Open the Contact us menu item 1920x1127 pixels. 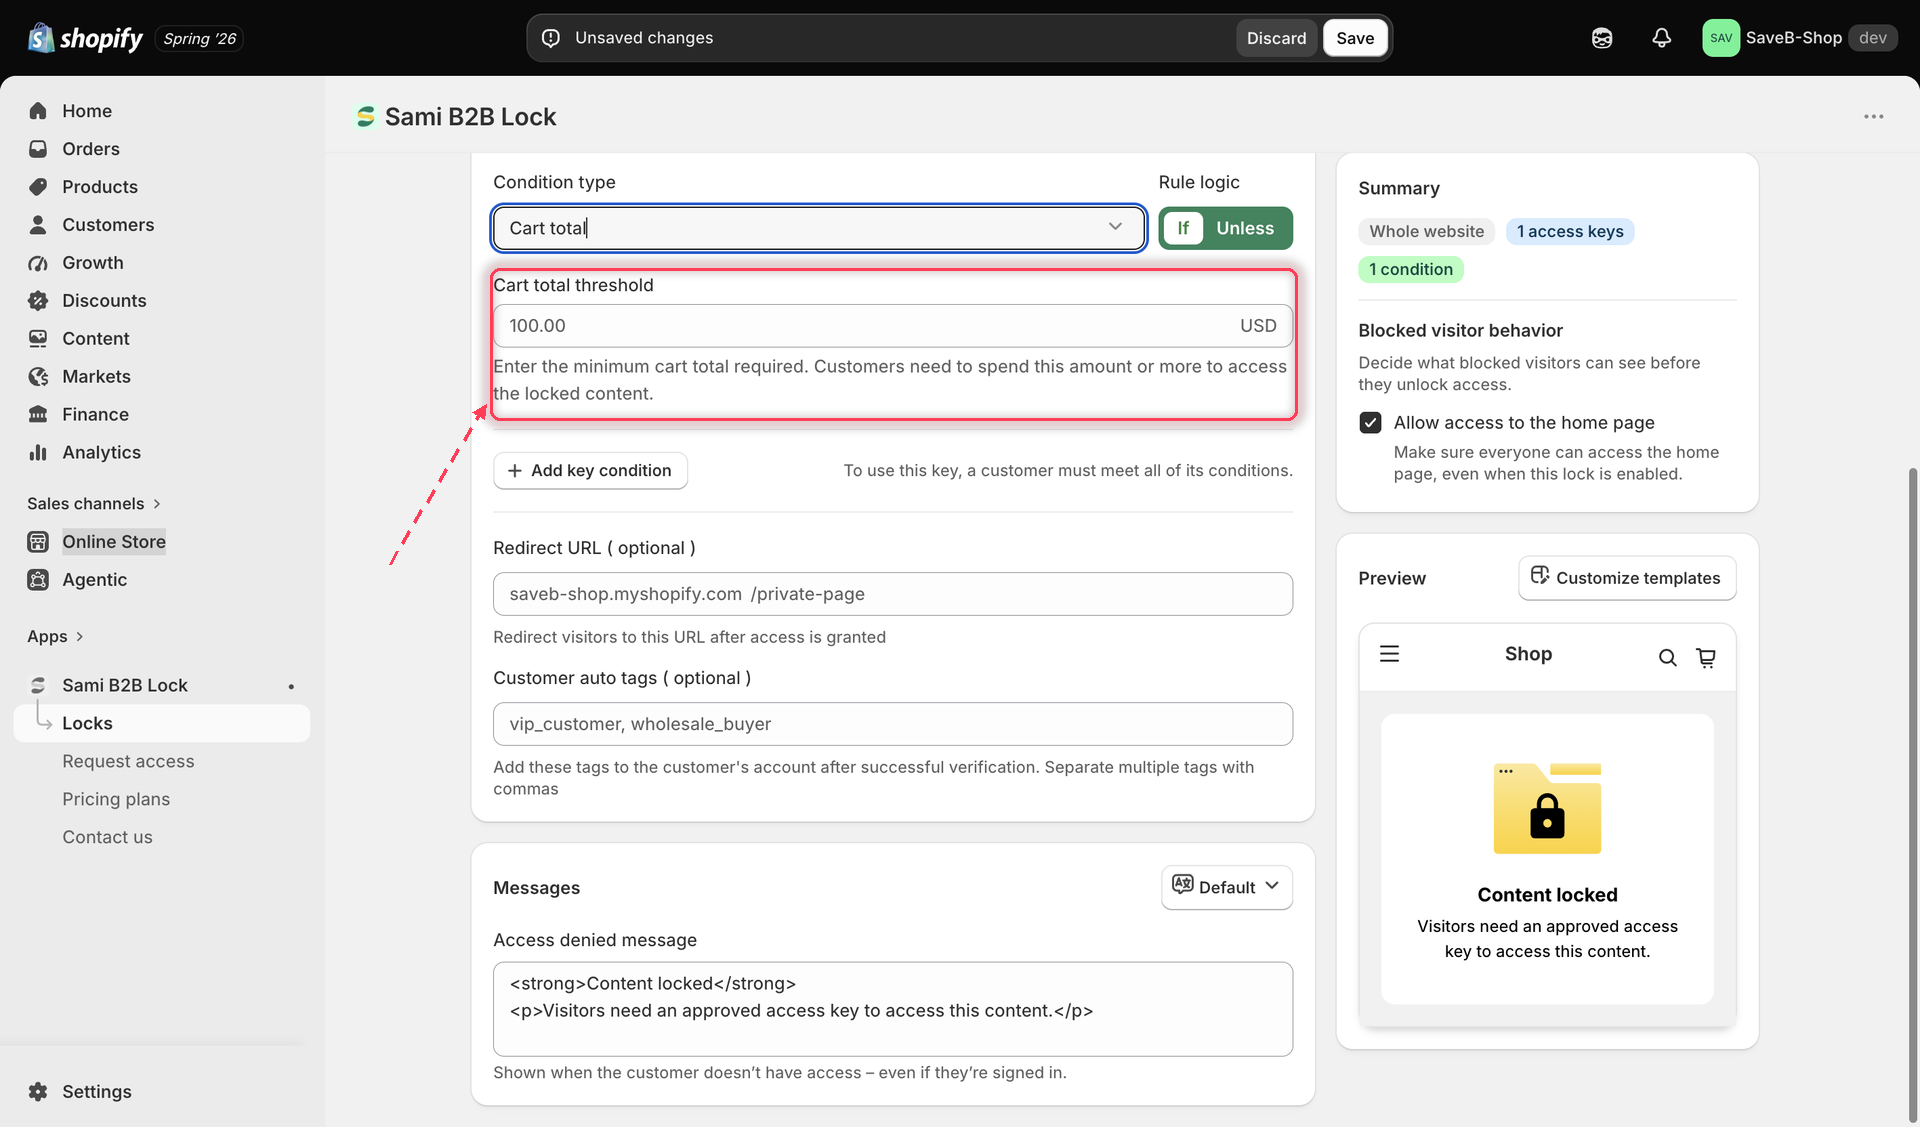pos(107,838)
